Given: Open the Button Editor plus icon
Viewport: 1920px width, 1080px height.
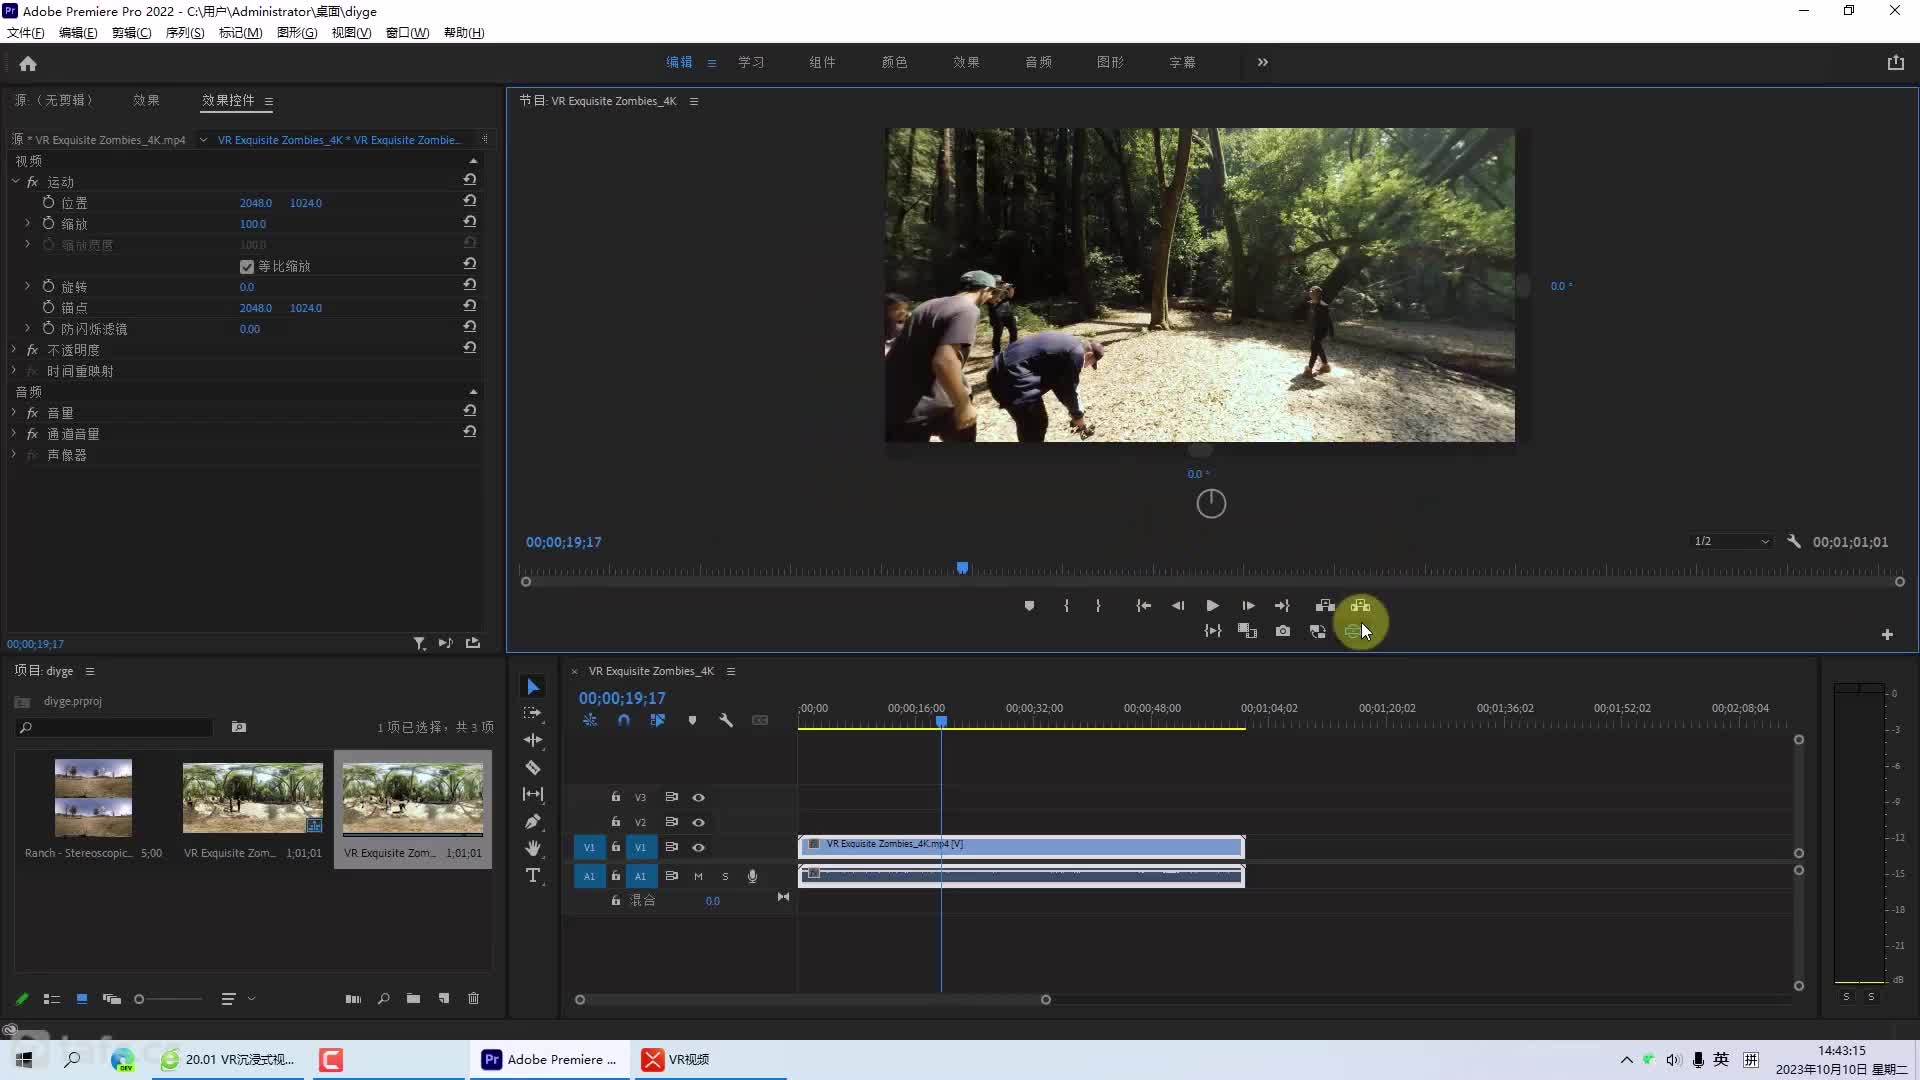Looking at the screenshot, I should click(x=1887, y=634).
